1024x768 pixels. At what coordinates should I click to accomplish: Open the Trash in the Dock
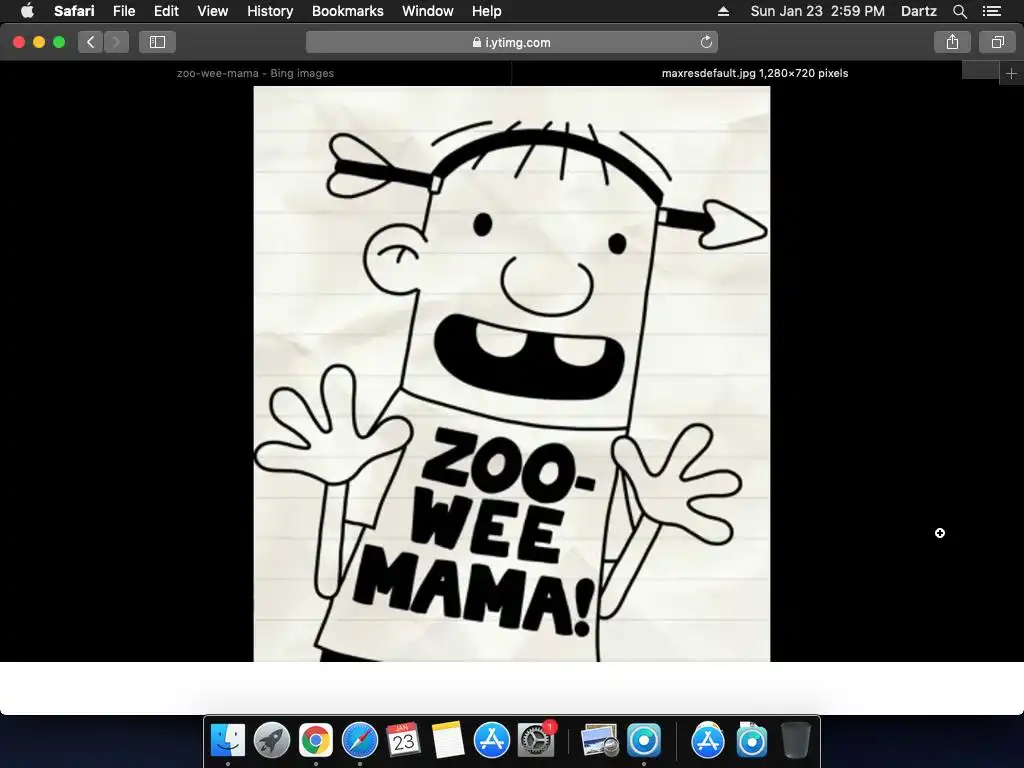(x=795, y=741)
